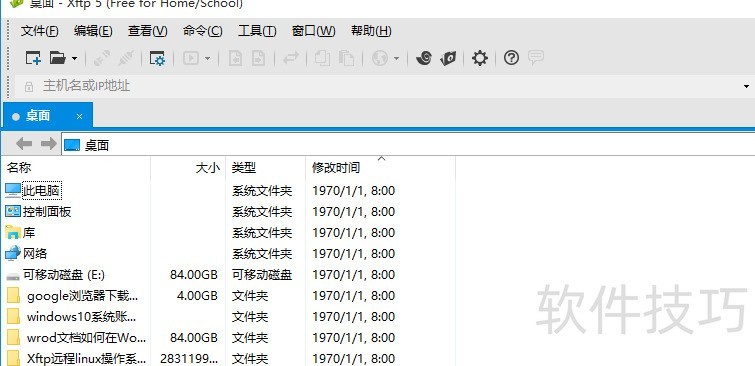Select the 控制面板 item

pos(47,212)
